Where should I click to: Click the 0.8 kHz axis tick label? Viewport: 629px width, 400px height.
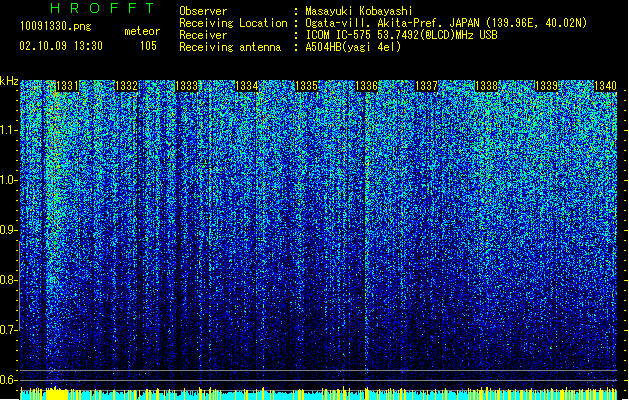tap(8, 280)
